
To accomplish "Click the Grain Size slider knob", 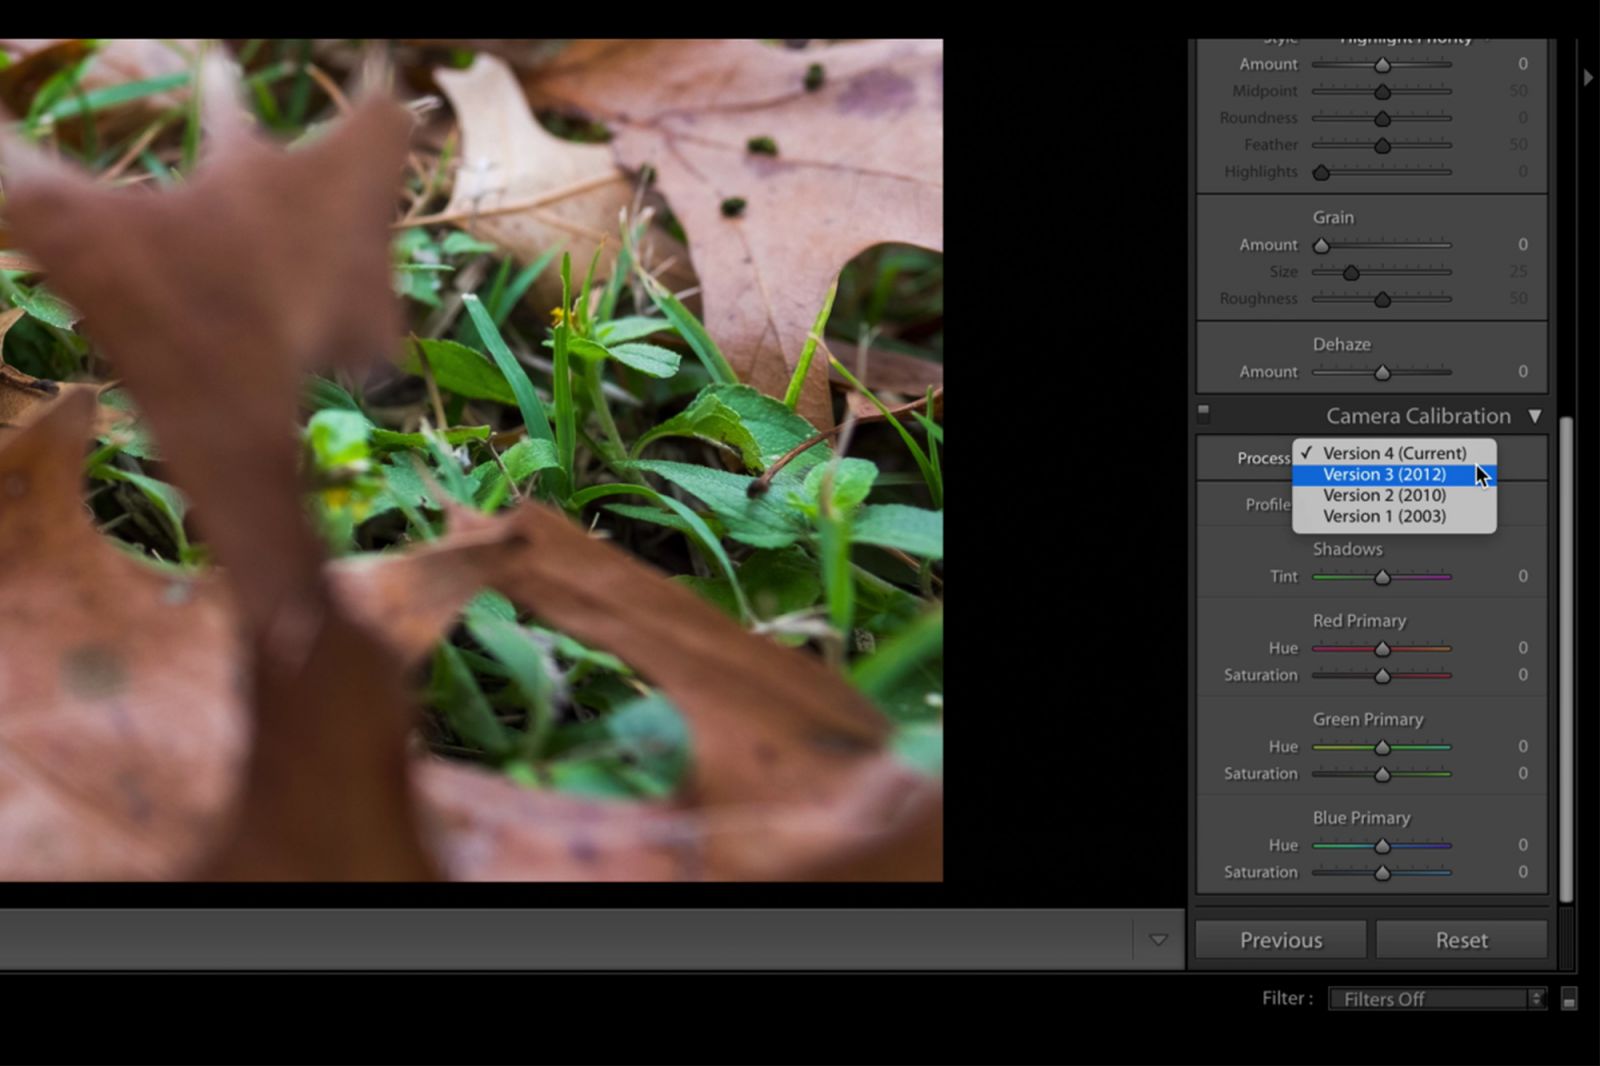I will tap(1352, 271).
